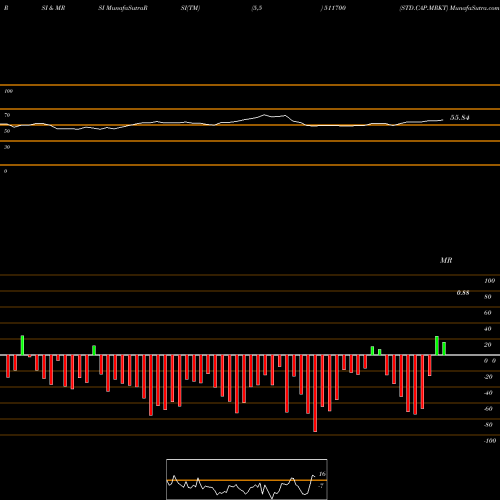
Task: Click the 80 label on MR axis
Action: pyautogui.click(x=488, y=297)
